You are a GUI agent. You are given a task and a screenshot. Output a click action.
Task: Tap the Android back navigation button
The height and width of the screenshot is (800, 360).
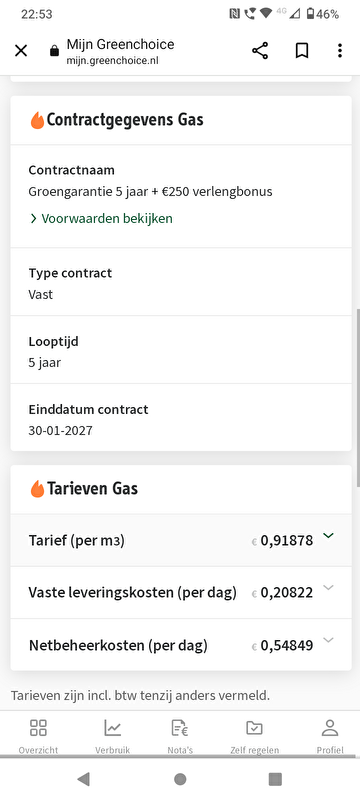(x=83, y=779)
